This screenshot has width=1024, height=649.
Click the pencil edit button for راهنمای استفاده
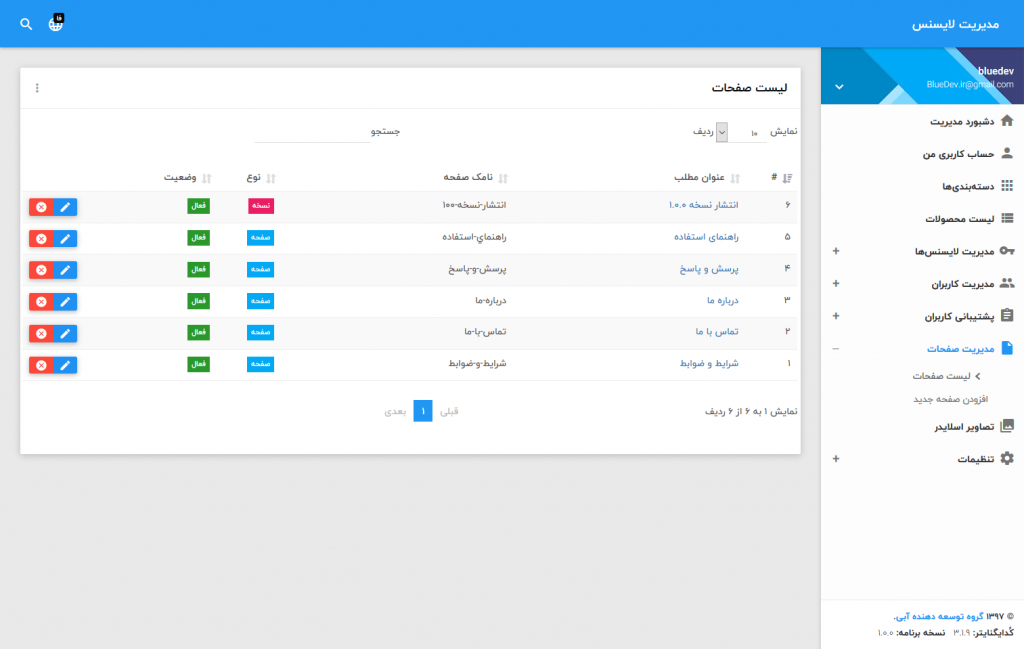[x=65, y=238]
